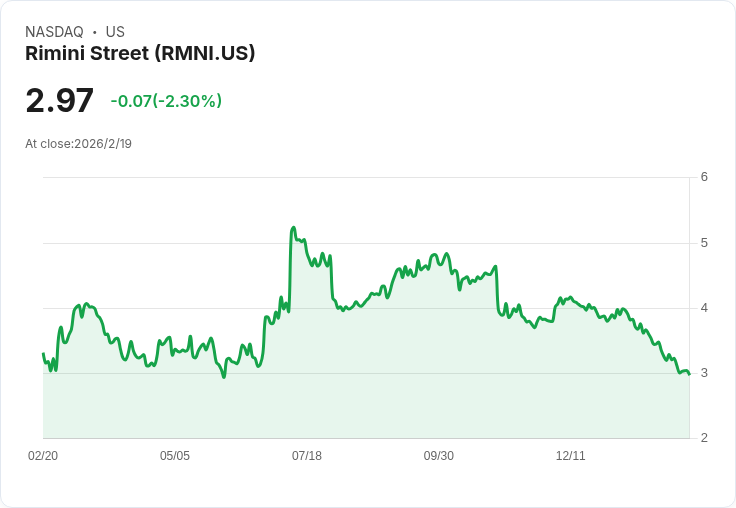The width and height of the screenshot is (736, 508).
Task: Click the y-axis value 6
Action: 704,178
